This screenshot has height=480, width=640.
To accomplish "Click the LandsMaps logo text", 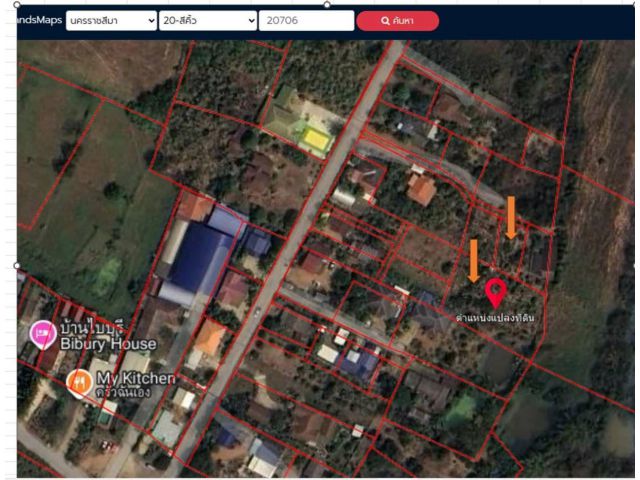I will coord(40,20).
